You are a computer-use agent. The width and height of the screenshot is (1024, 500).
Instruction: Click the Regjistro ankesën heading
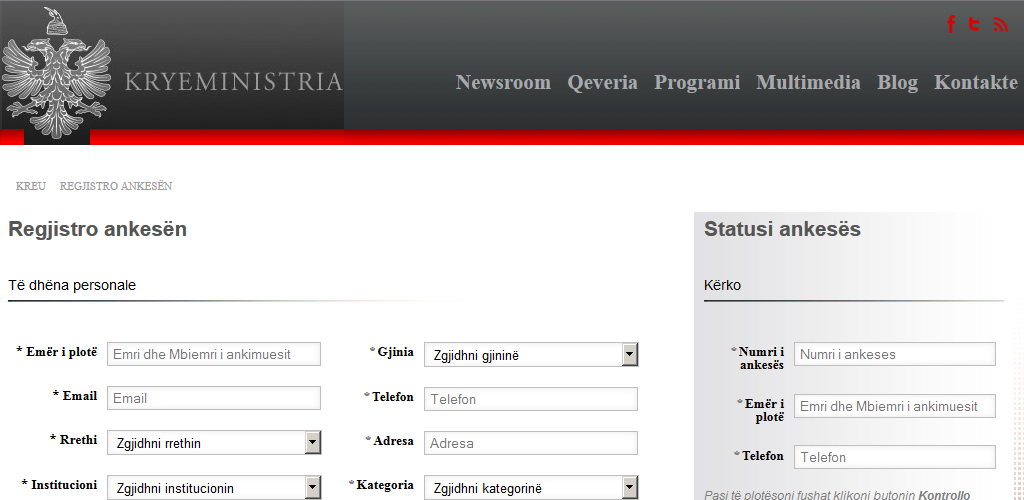(97, 229)
